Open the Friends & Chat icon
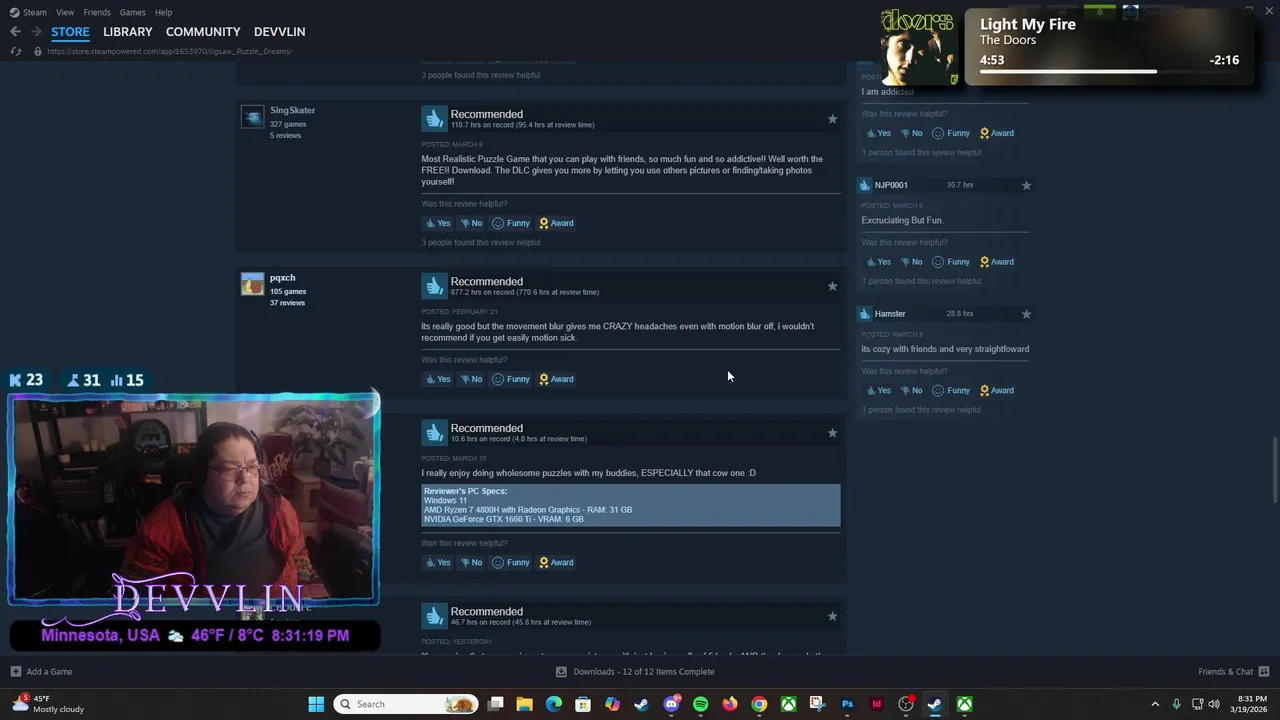This screenshot has height=720, width=1280. [x=1264, y=672]
